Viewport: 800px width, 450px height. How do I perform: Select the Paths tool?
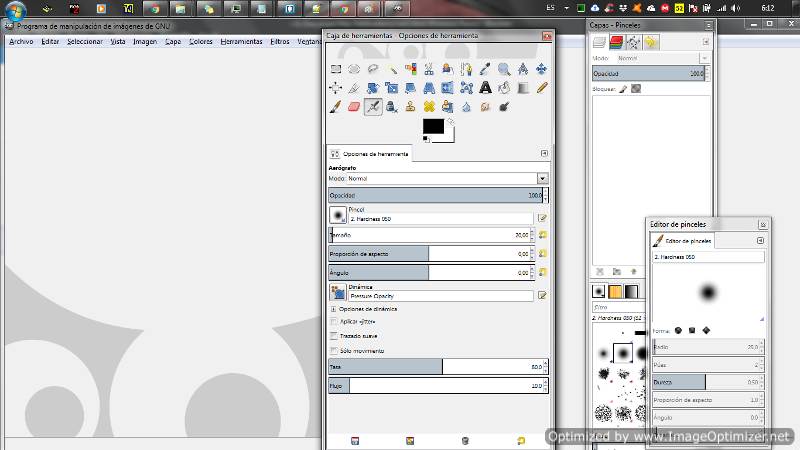(x=466, y=69)
